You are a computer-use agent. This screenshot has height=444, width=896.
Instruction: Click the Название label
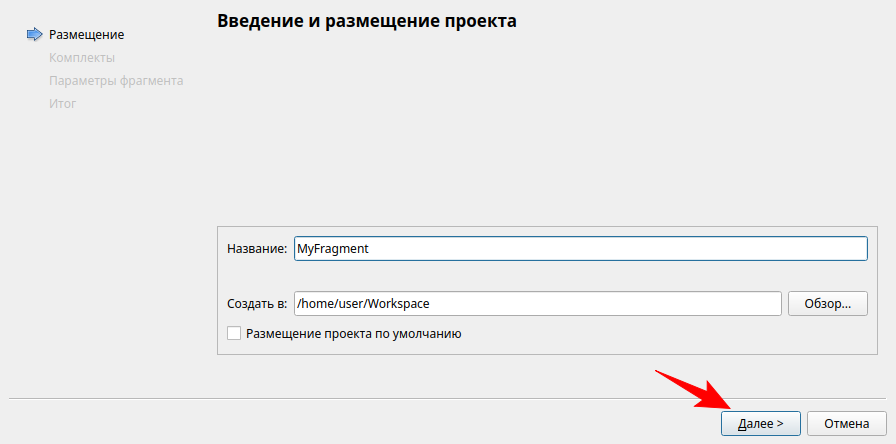pyautogui.click(x=257, y=249)
